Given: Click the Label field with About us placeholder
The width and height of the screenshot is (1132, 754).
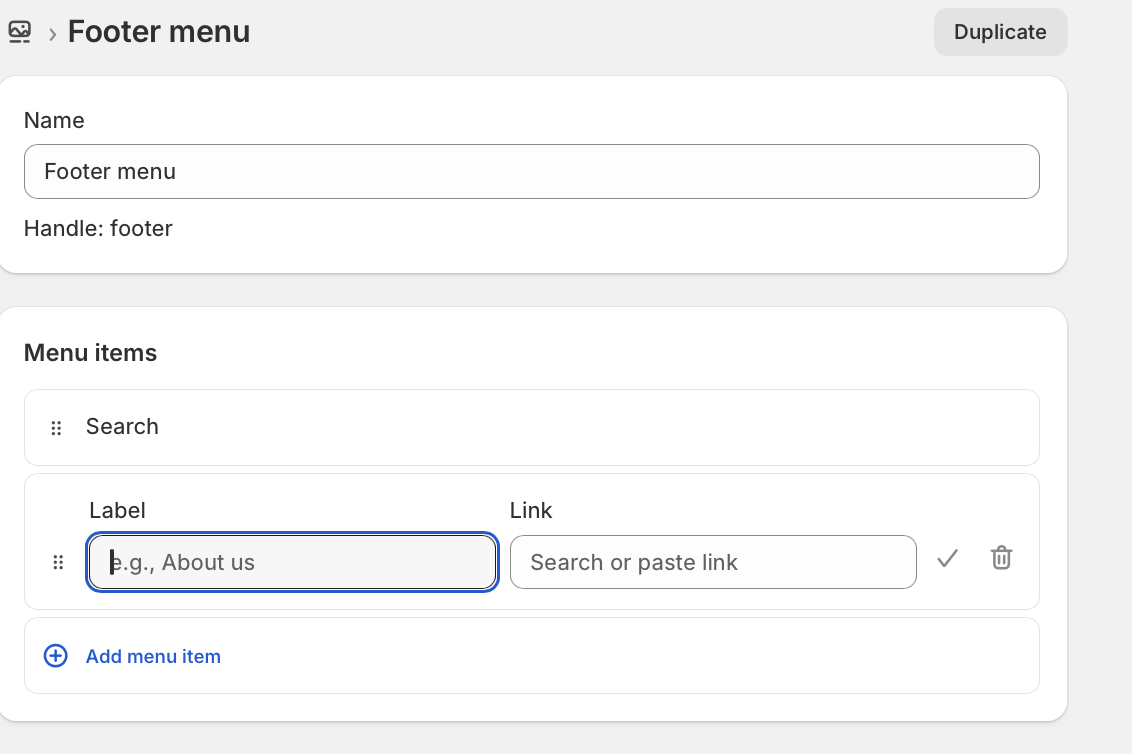Looking at the screenshot, I should pos(292,562).
